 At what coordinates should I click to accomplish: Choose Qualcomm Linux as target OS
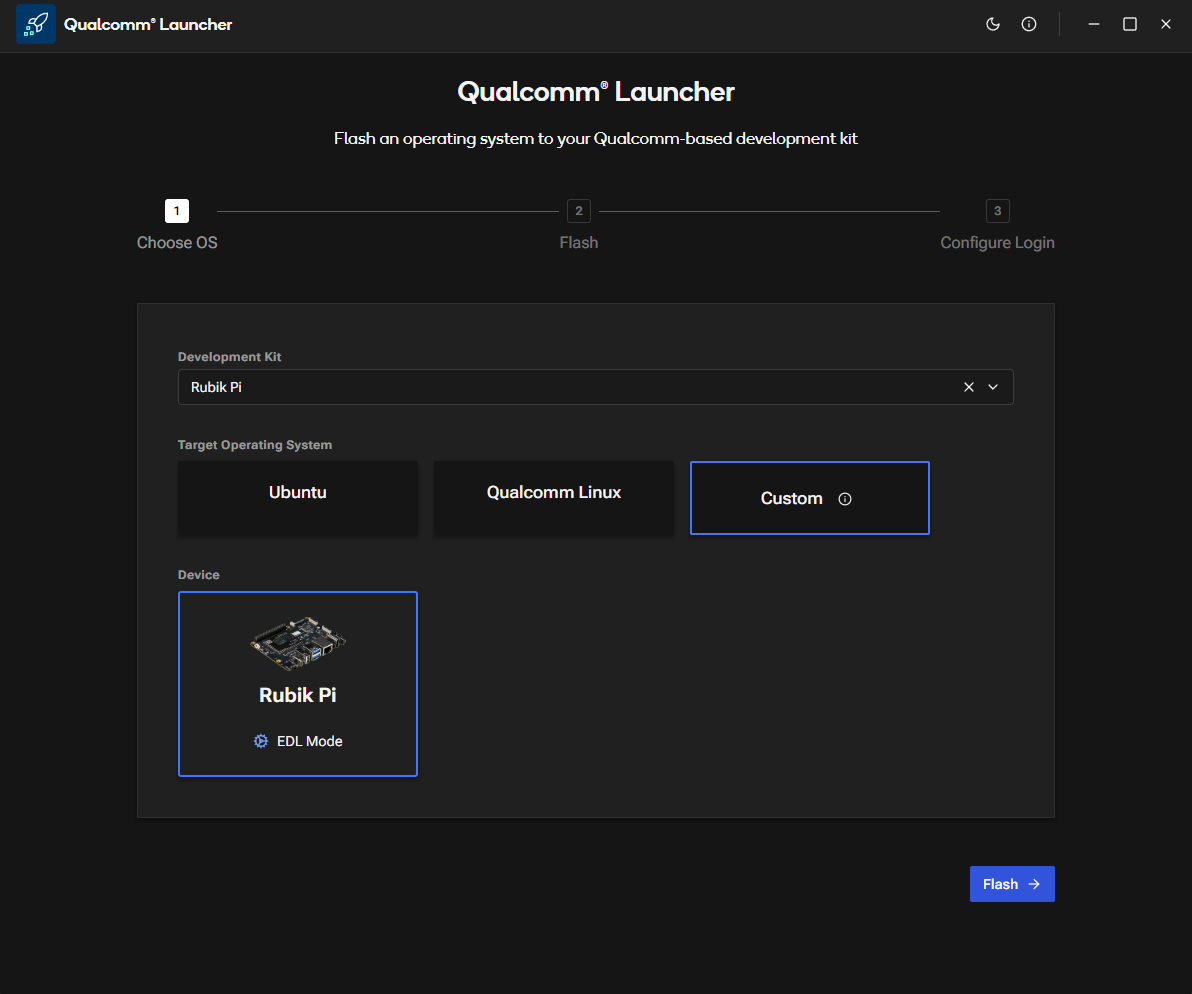pyautogui.click(x=553, y=497)
